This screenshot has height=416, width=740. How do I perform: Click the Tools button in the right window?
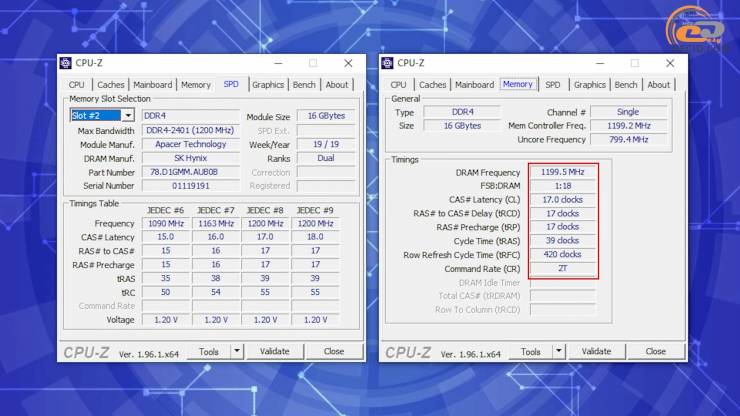[530, 352]
